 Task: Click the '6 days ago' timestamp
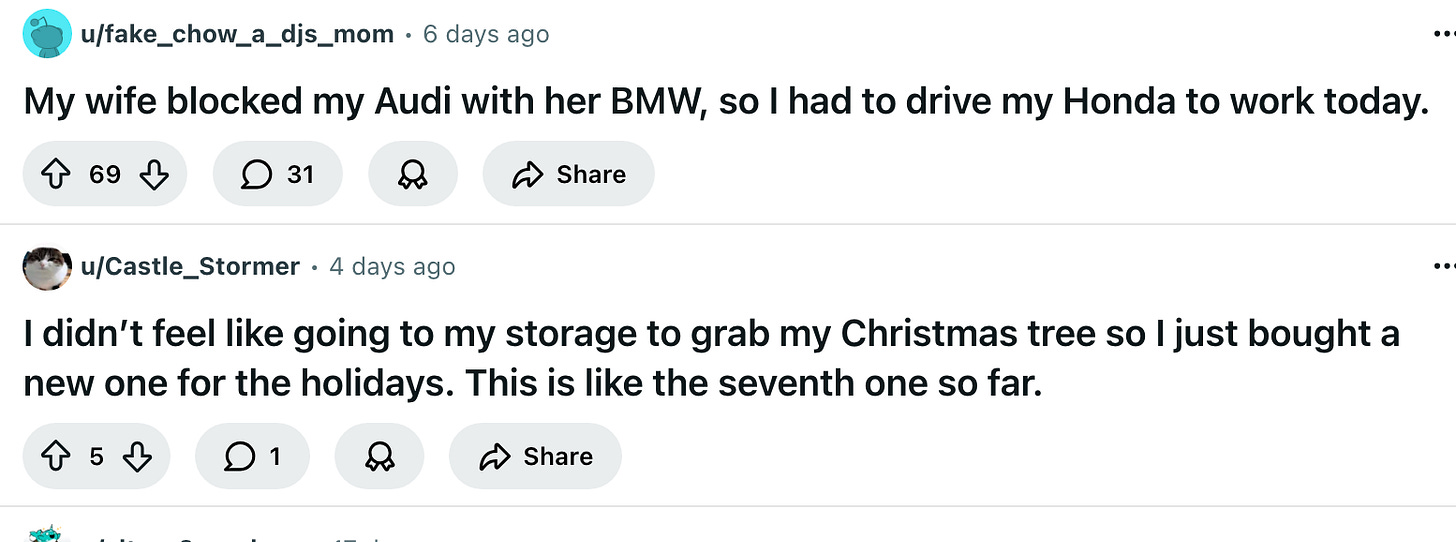point(486,34)
